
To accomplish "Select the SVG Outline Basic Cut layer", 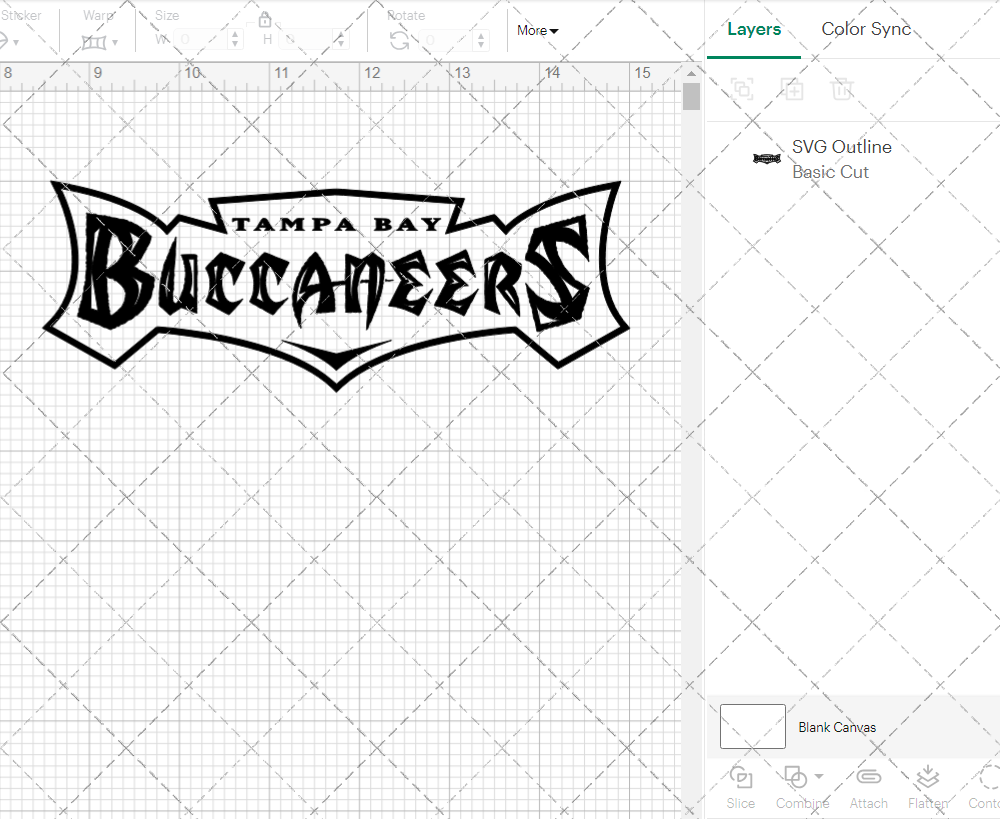I will pyautogui.click(x=841, y=158).
